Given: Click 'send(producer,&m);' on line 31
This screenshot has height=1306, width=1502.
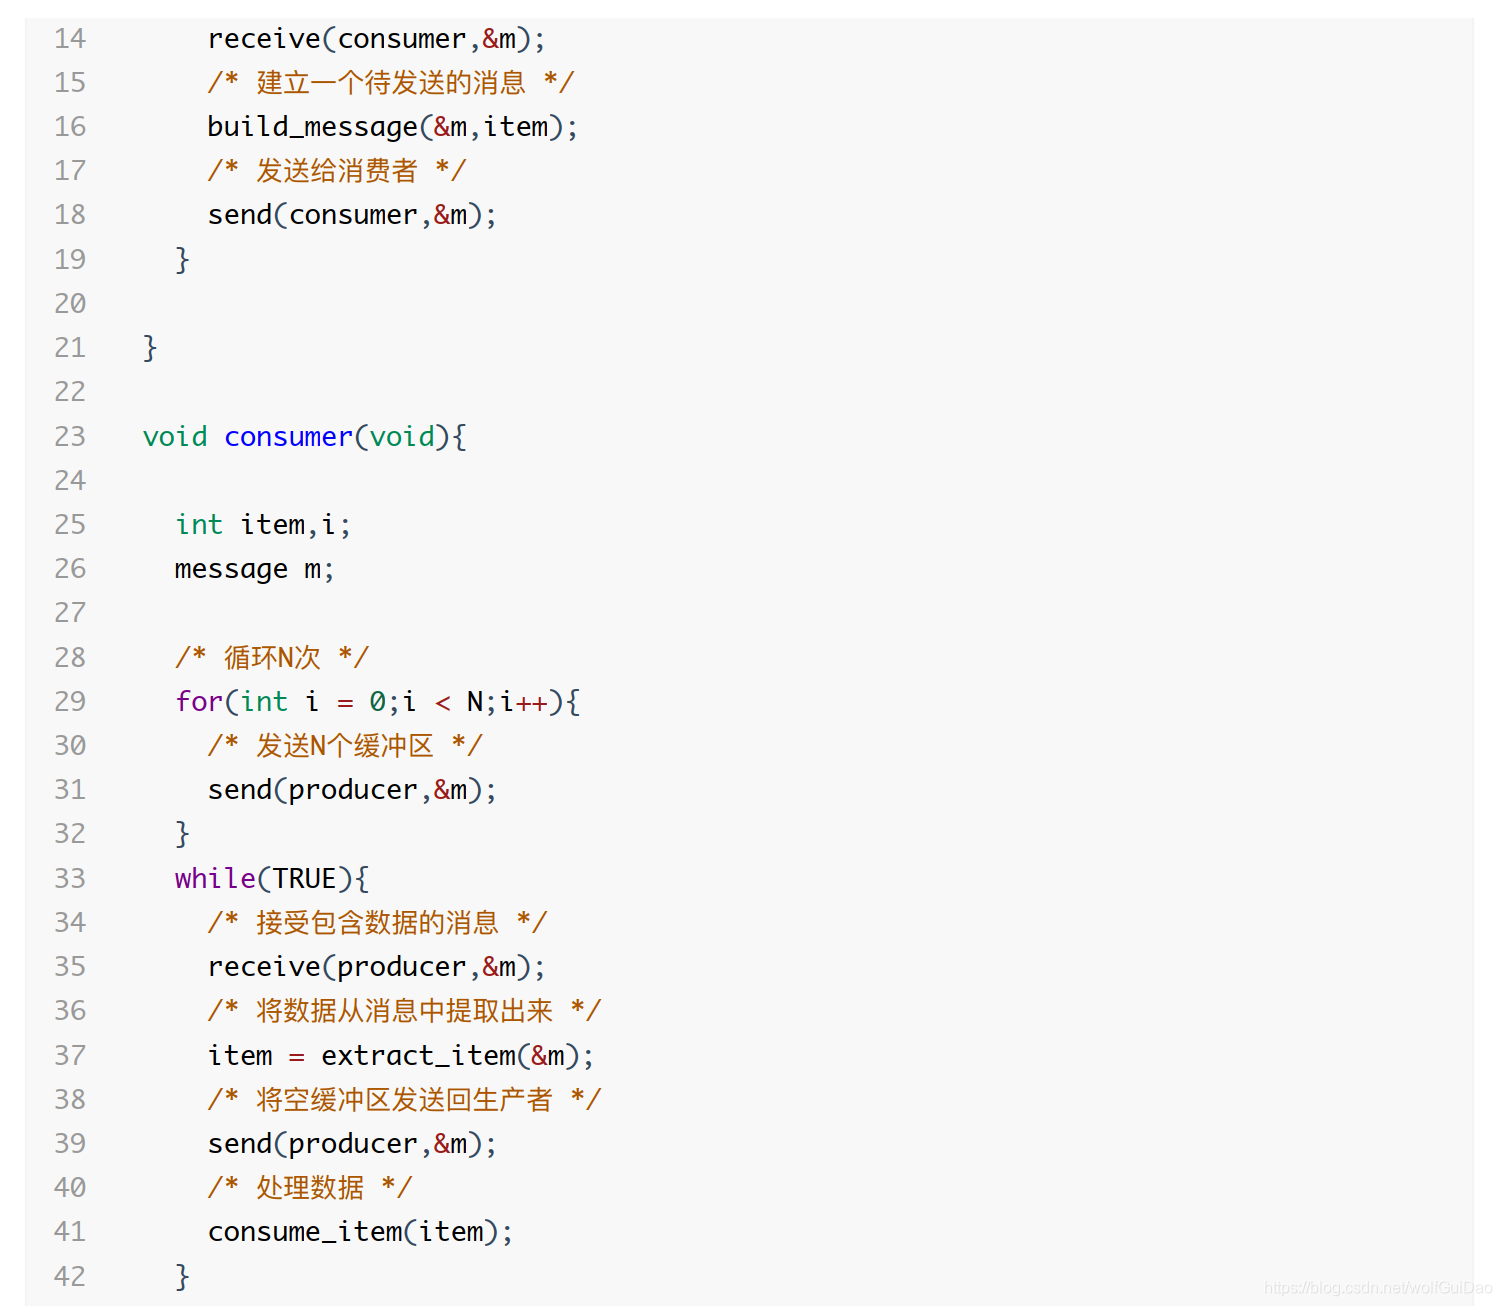Looking at the screenshot, I should point(352,790).
